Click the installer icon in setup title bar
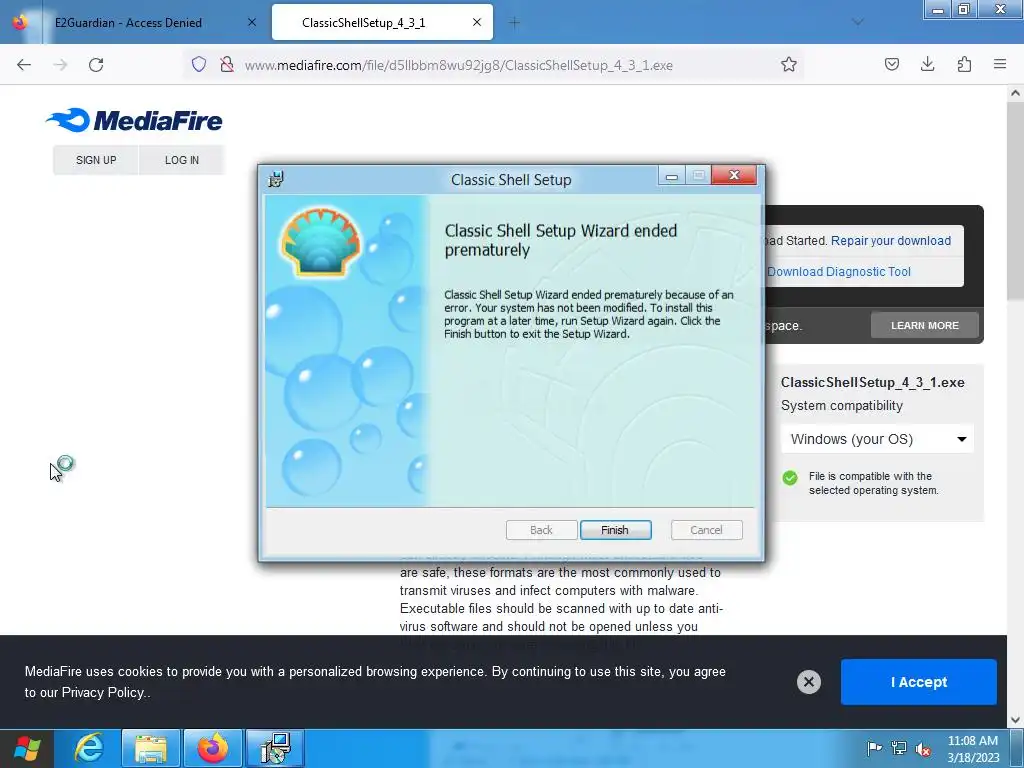The width and height of the screenshot is (1024, 768). click(x=276, y=179)
